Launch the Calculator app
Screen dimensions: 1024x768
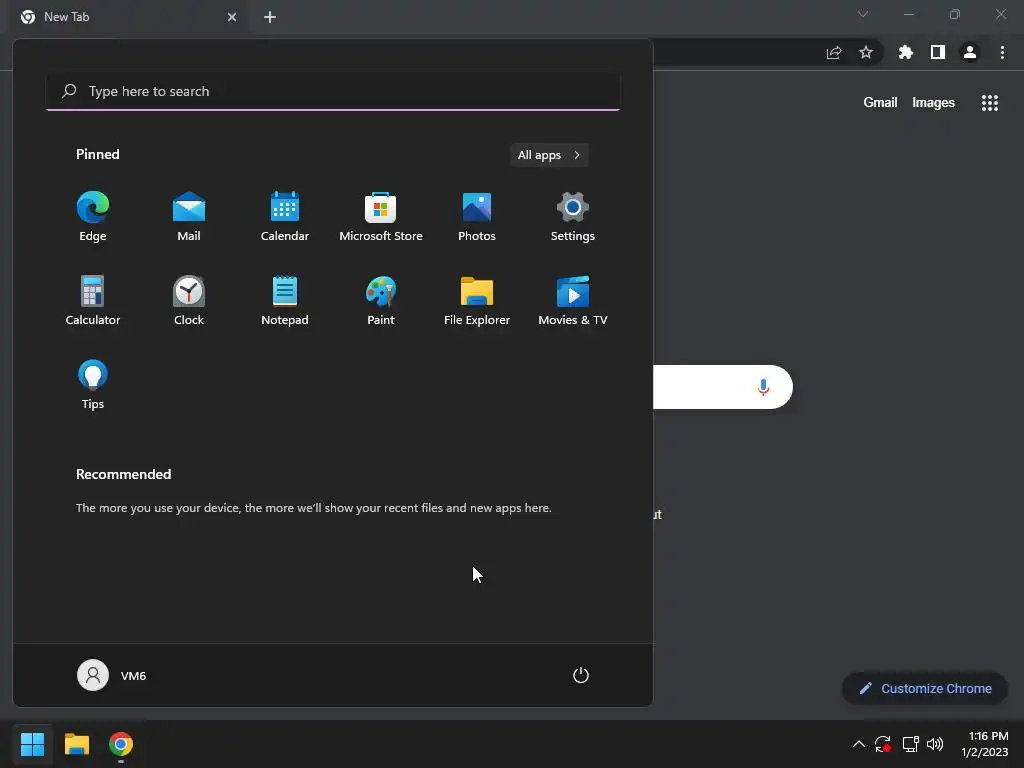pos(93,300)
